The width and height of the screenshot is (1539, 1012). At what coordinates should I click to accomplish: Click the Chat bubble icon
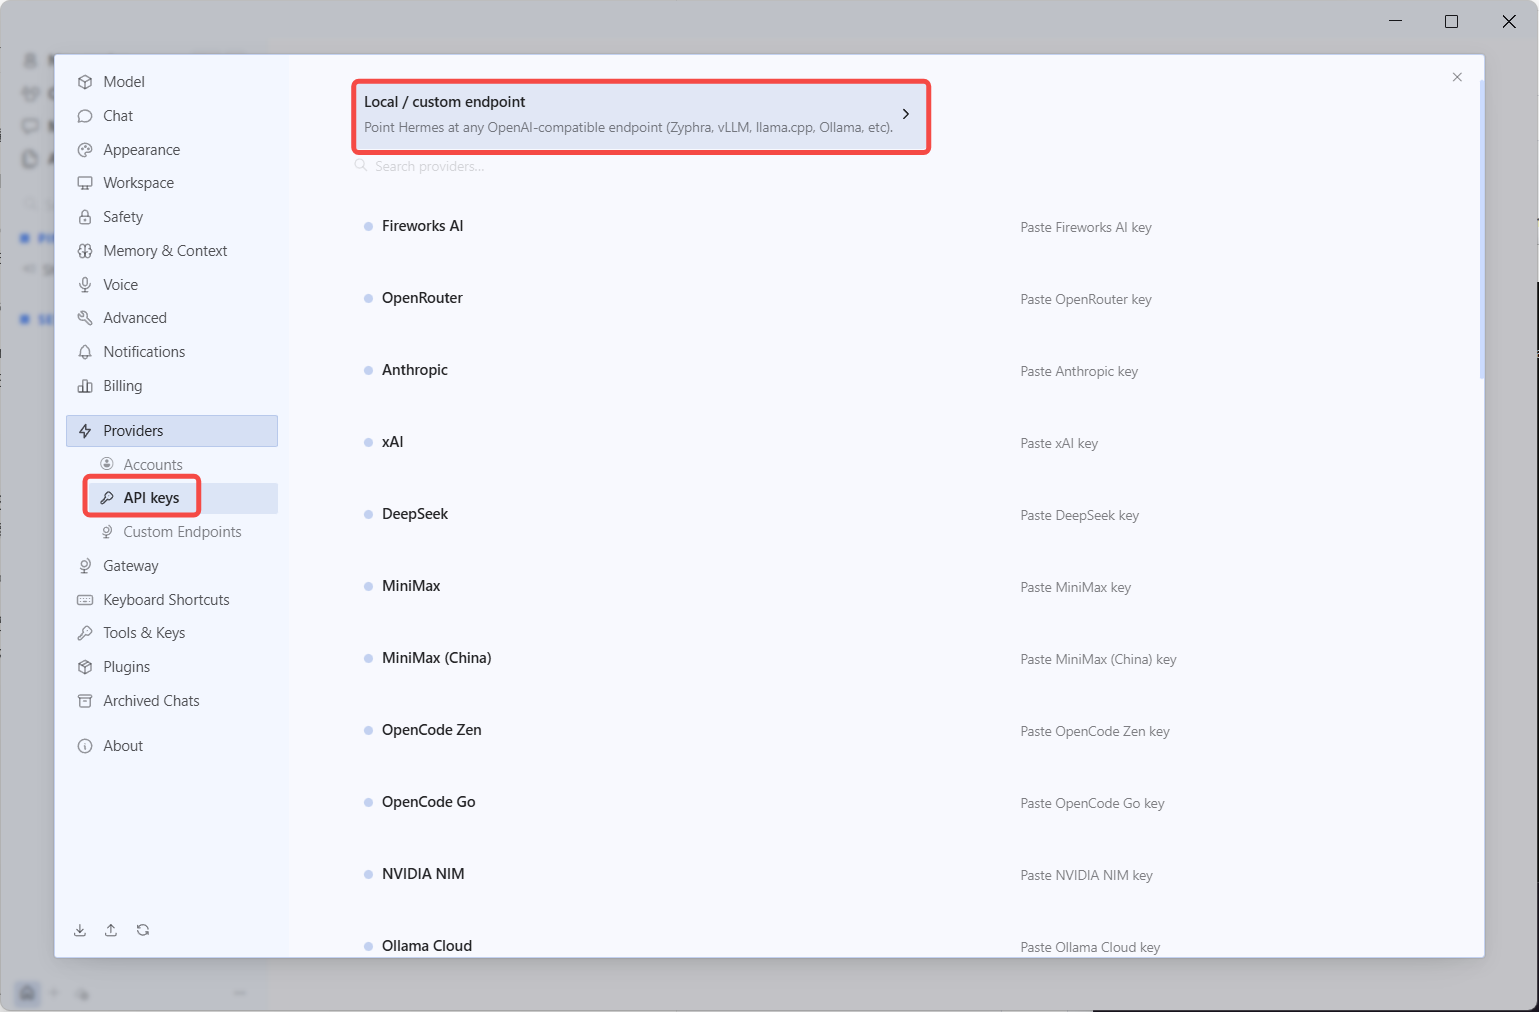85,116
